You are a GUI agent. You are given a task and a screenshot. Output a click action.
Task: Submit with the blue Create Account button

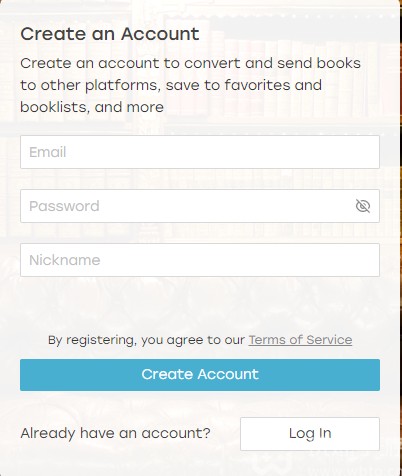tap(200, 375)
